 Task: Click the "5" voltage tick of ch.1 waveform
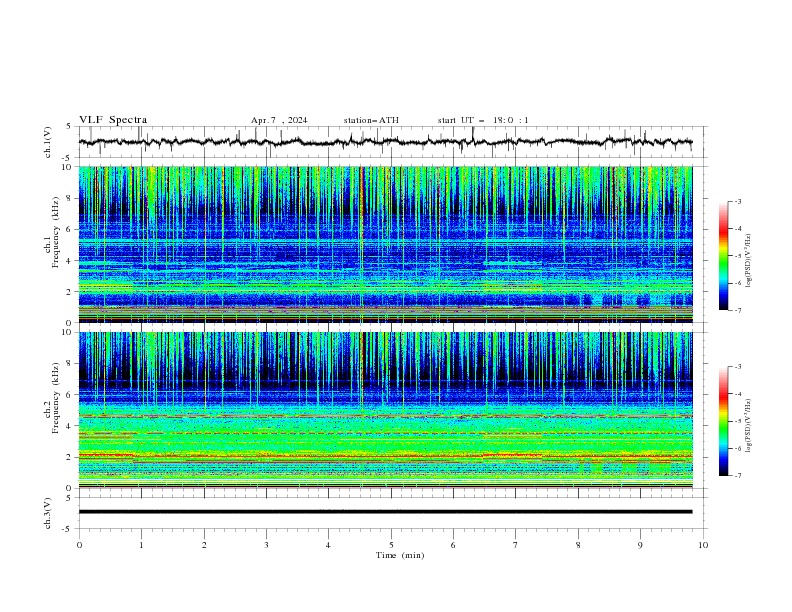click(70, 127)
